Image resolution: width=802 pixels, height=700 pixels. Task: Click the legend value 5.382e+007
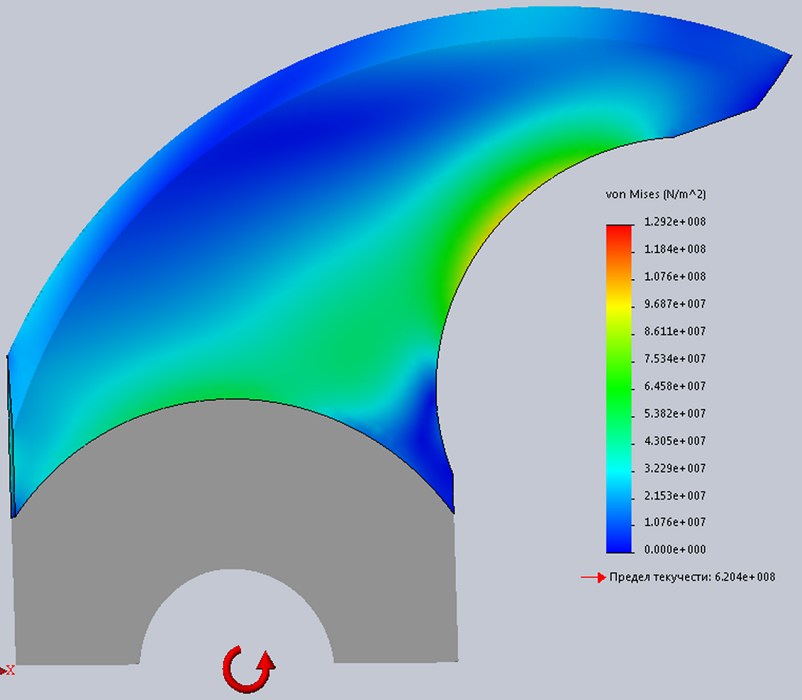675,414
